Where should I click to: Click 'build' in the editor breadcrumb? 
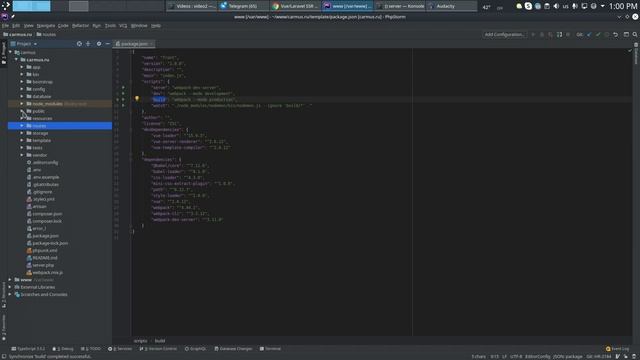tap(160, 341)
